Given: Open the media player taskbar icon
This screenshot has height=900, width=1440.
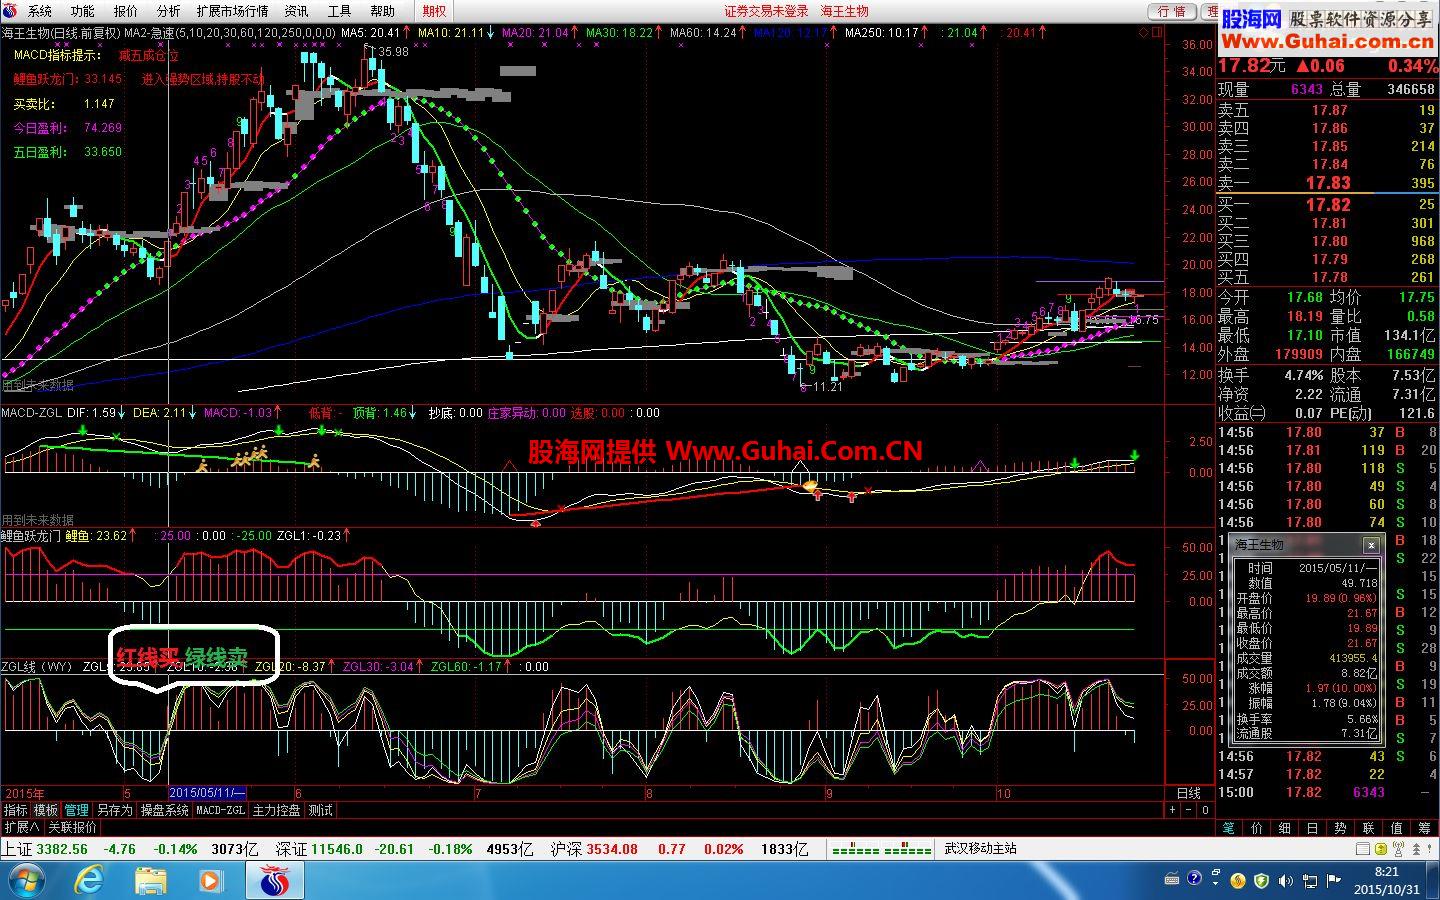Looking at the screenshot, I should [210, 880].
